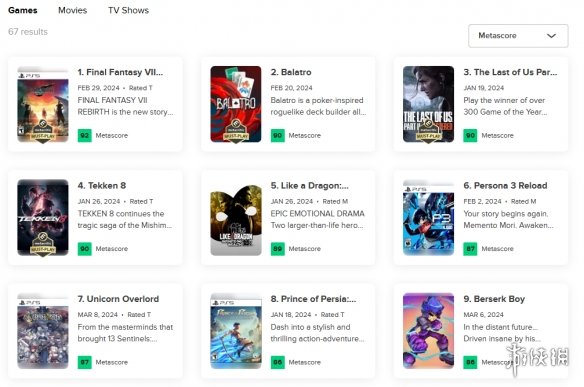Open the Berserk Boy title link

[494, 299]
